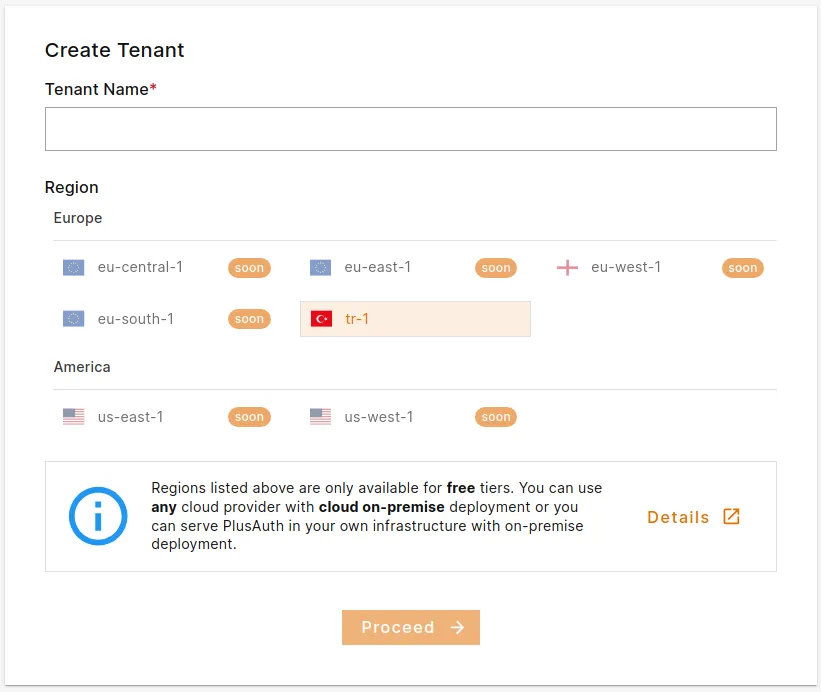
Task: Click the Tenant Name text field
Action: pyautogui.click(x=410, y=128)
